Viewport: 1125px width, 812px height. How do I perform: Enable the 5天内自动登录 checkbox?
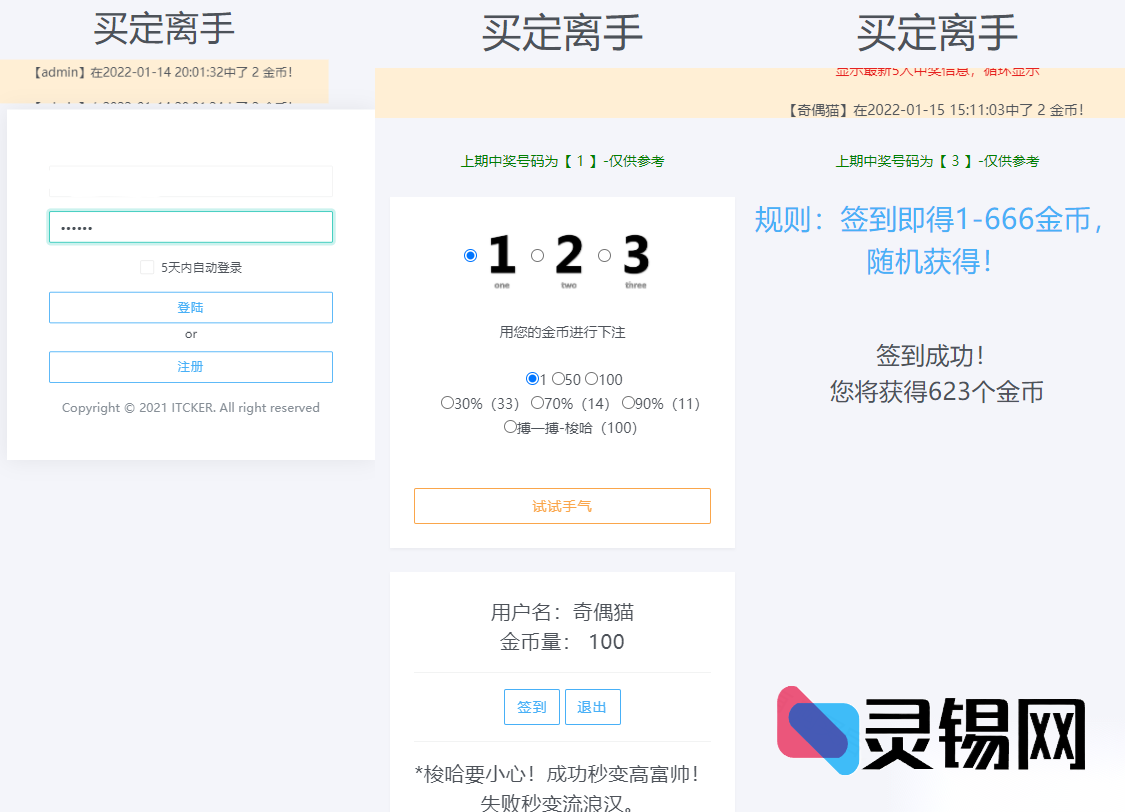(145, 265)
